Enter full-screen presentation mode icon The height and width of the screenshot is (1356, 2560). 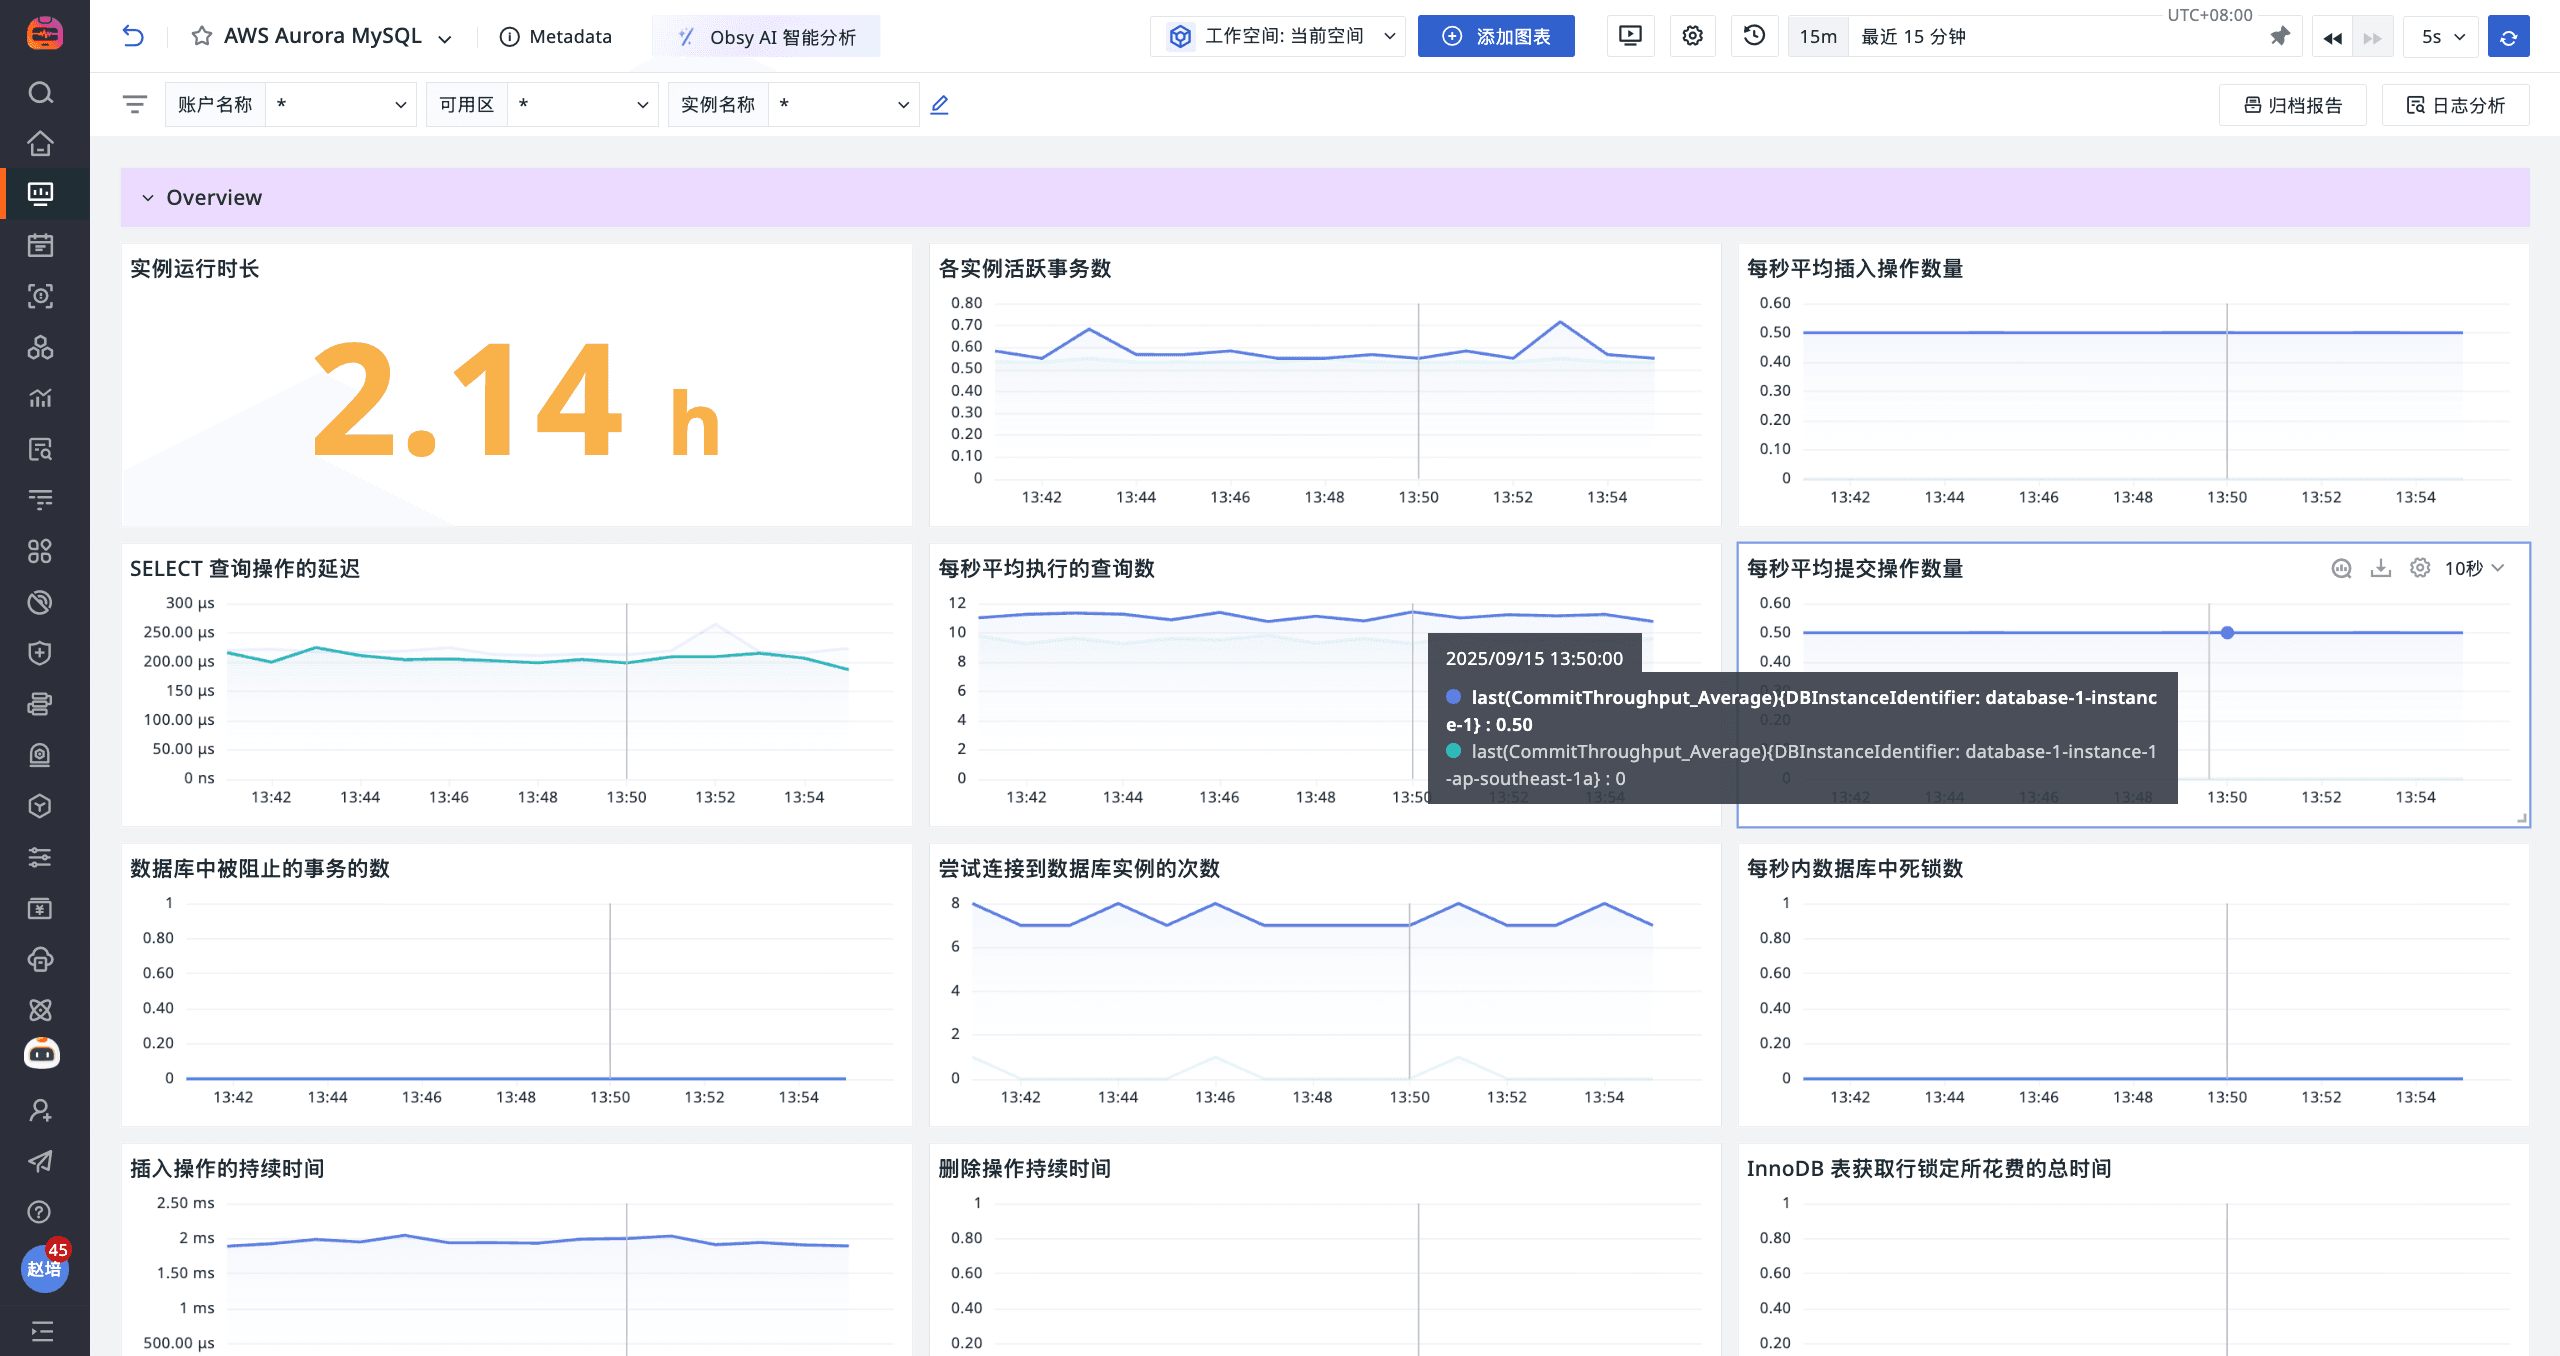pos(1630,37)
